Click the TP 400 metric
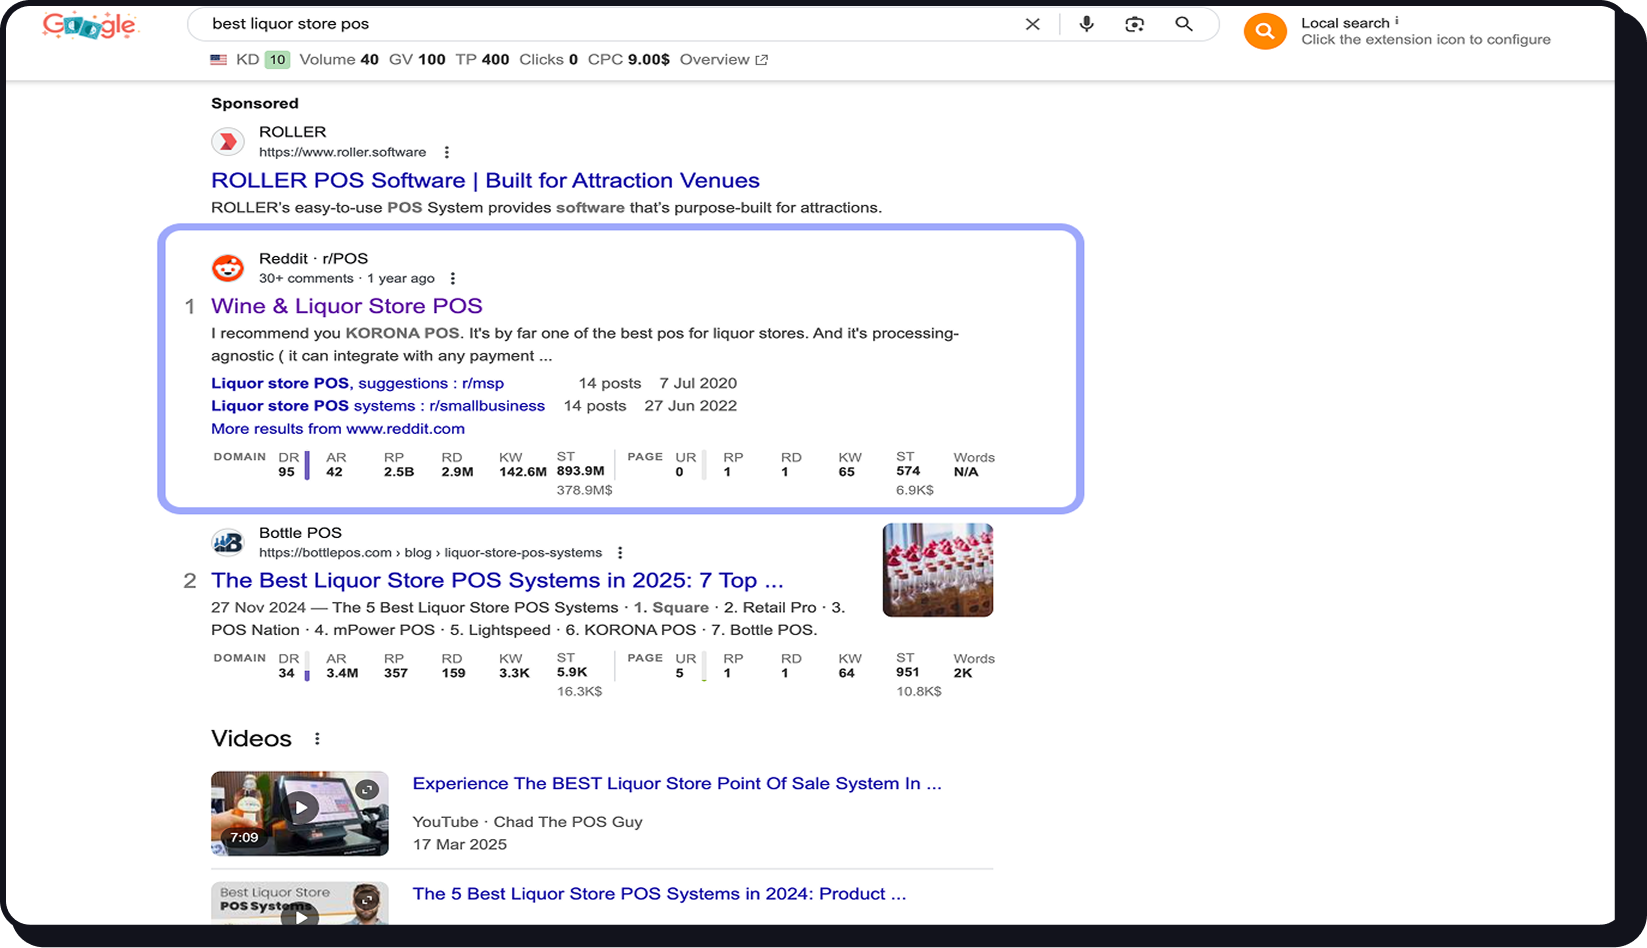 click(482, 60)
